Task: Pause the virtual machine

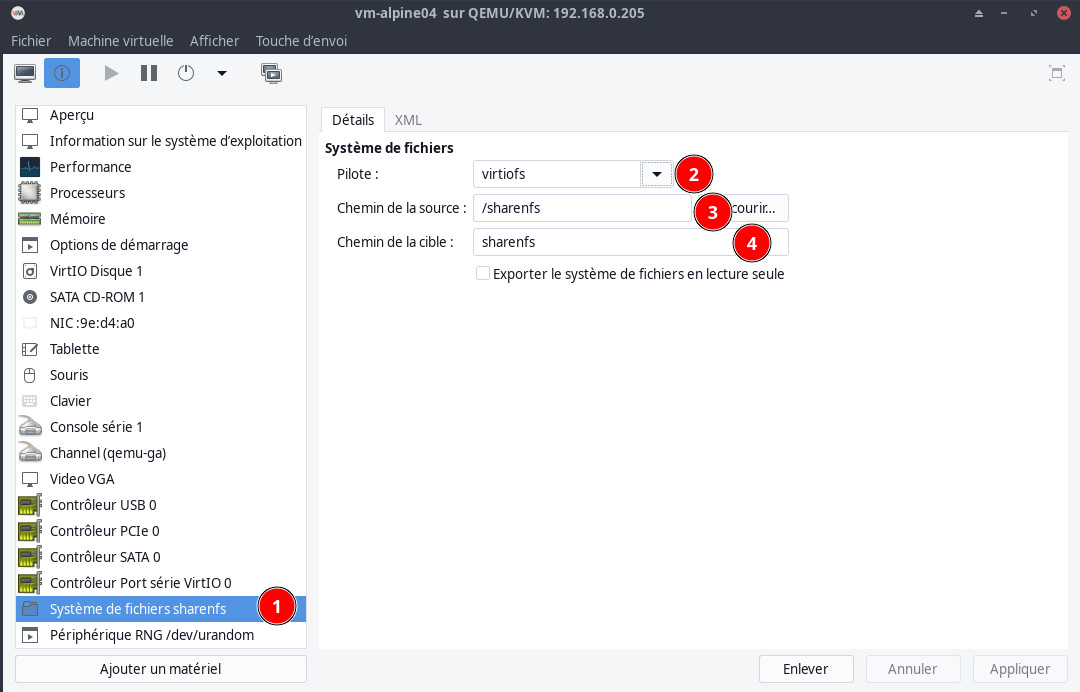Action: (149, 73)
